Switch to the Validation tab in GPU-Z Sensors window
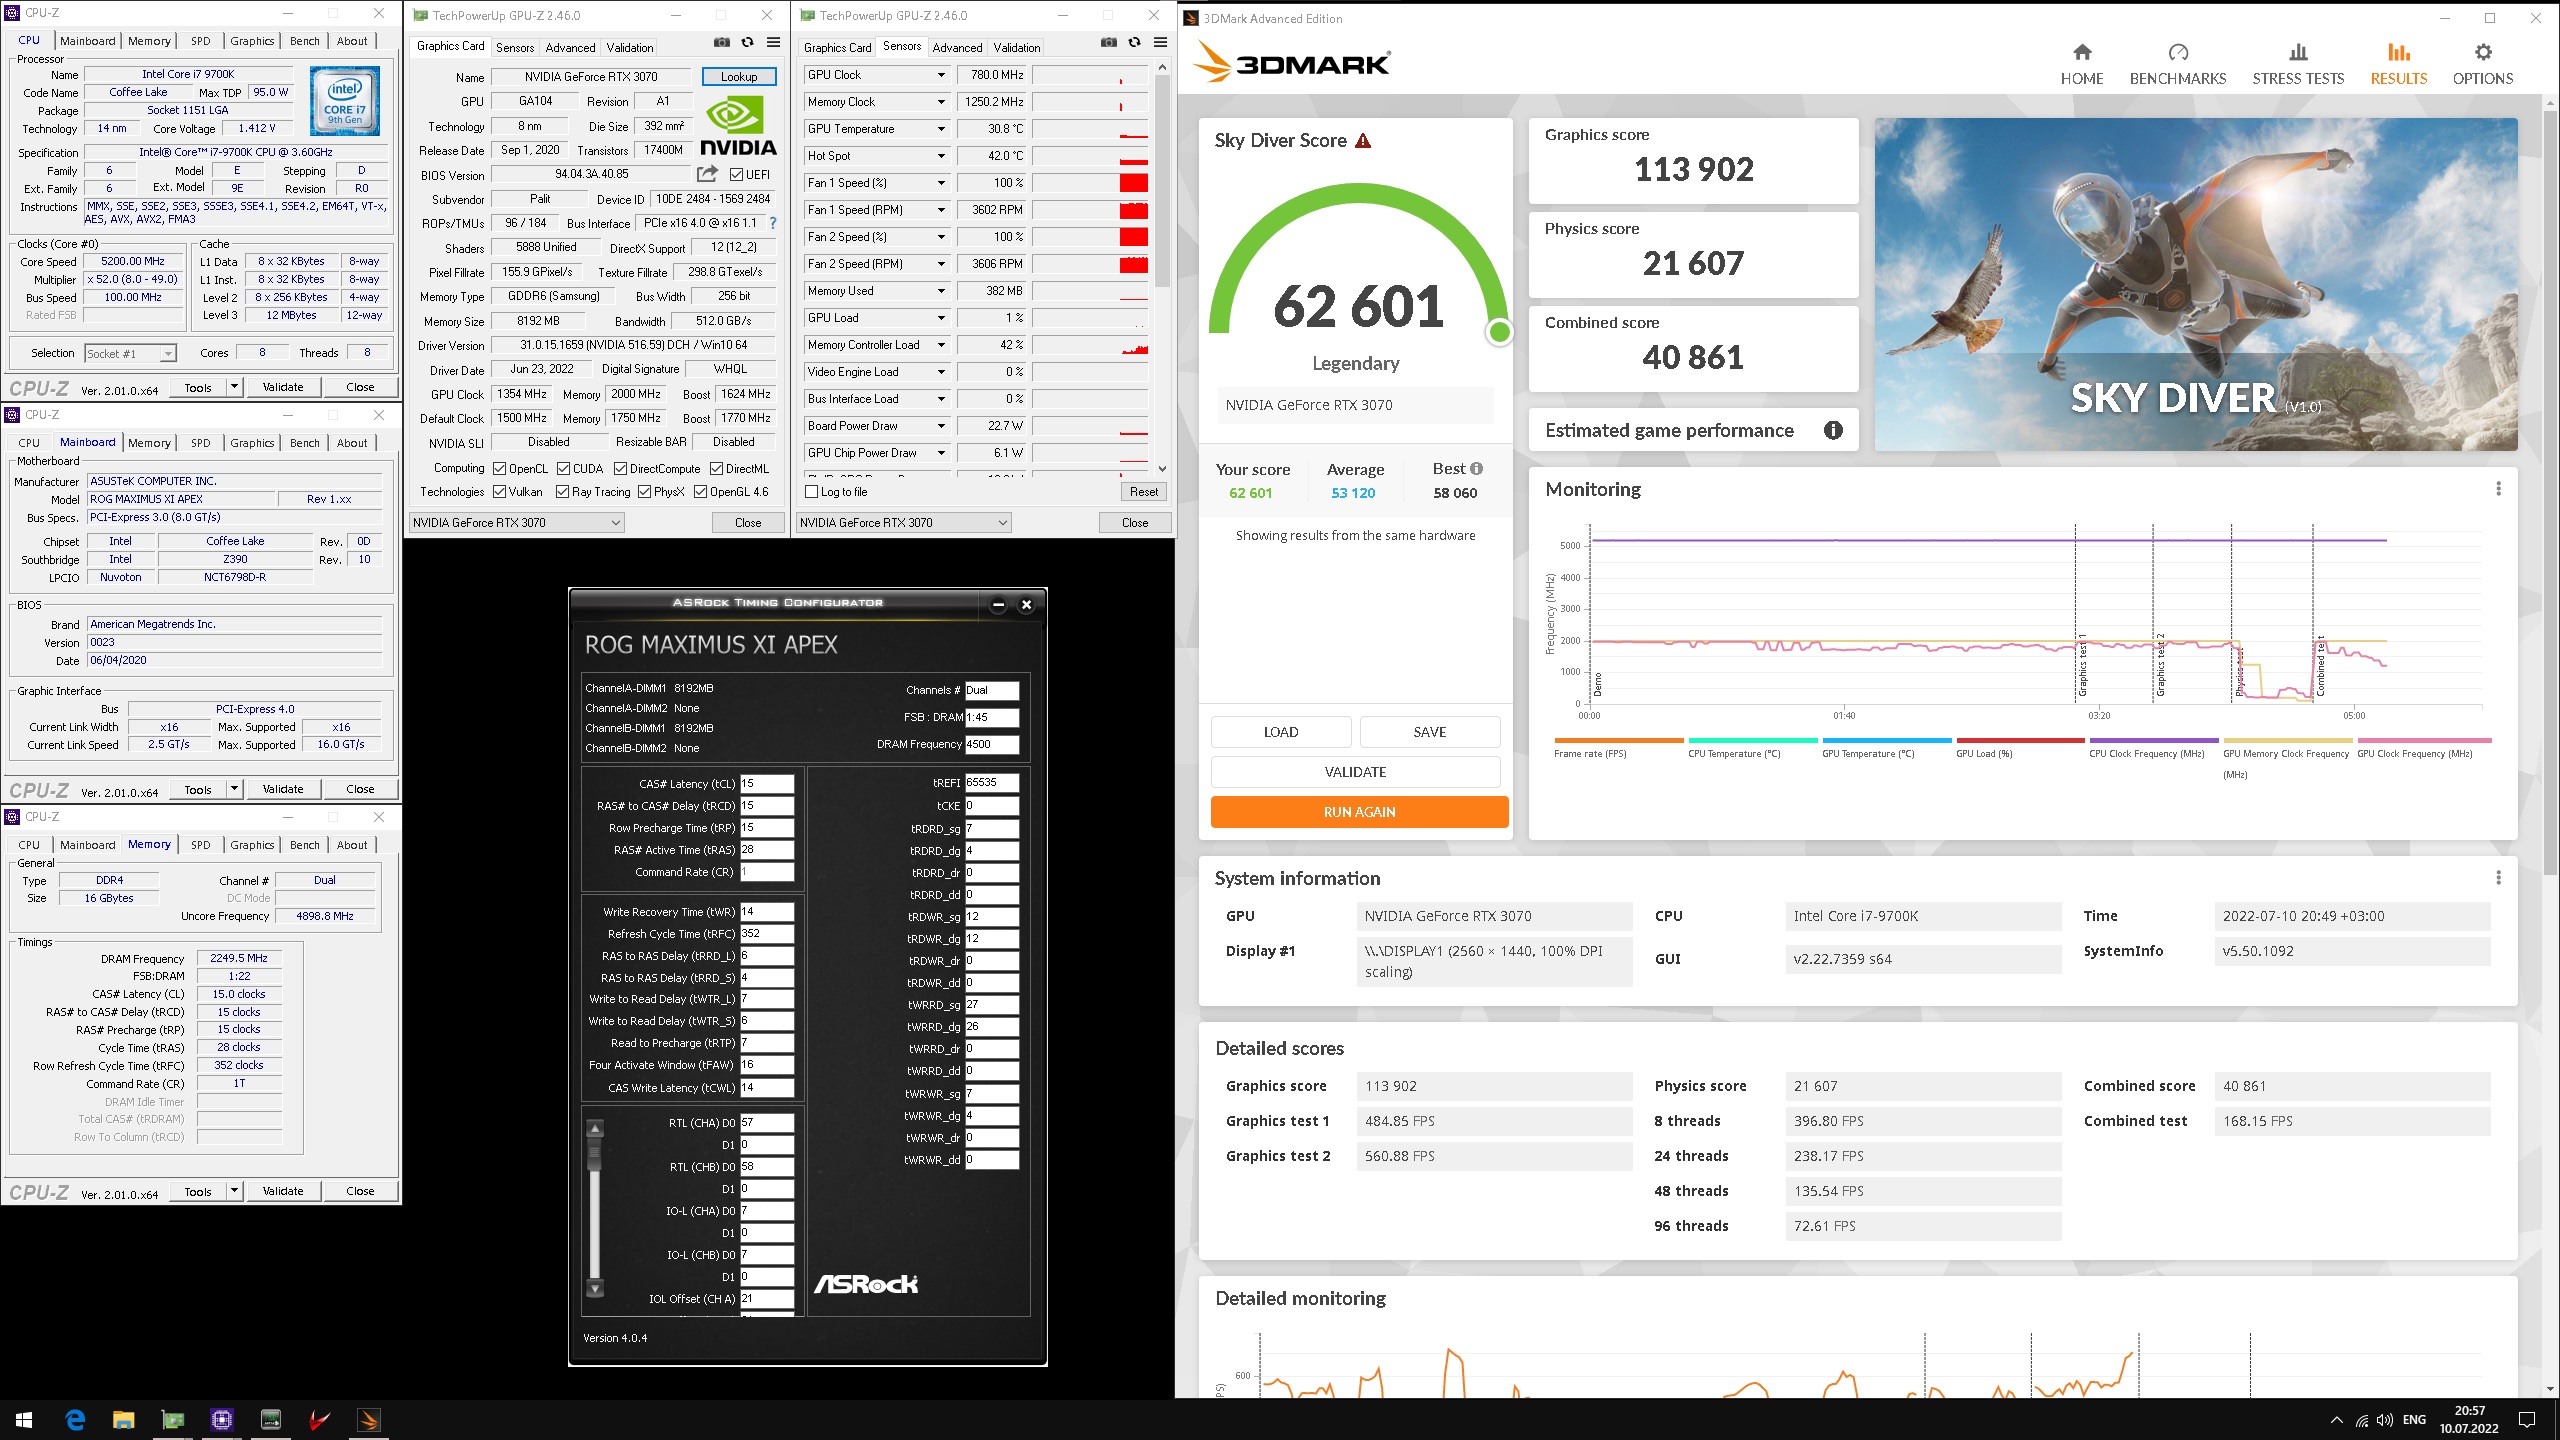This screenshot has height=1440, width=2560. [1017, 47]
